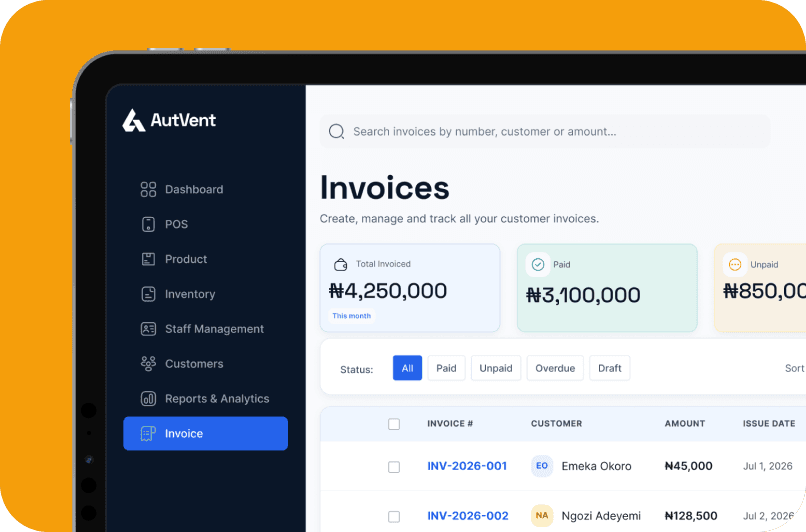Click the Paid checkmark icon
The width and height of the screenshot is (806, 532).
[538, 264]
